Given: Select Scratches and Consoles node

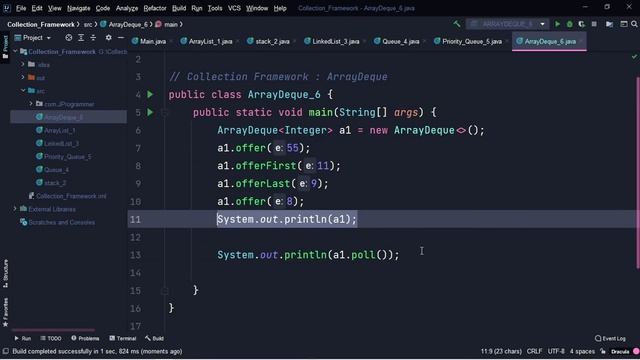Looking at the screenshot, I should click(57, 222).
